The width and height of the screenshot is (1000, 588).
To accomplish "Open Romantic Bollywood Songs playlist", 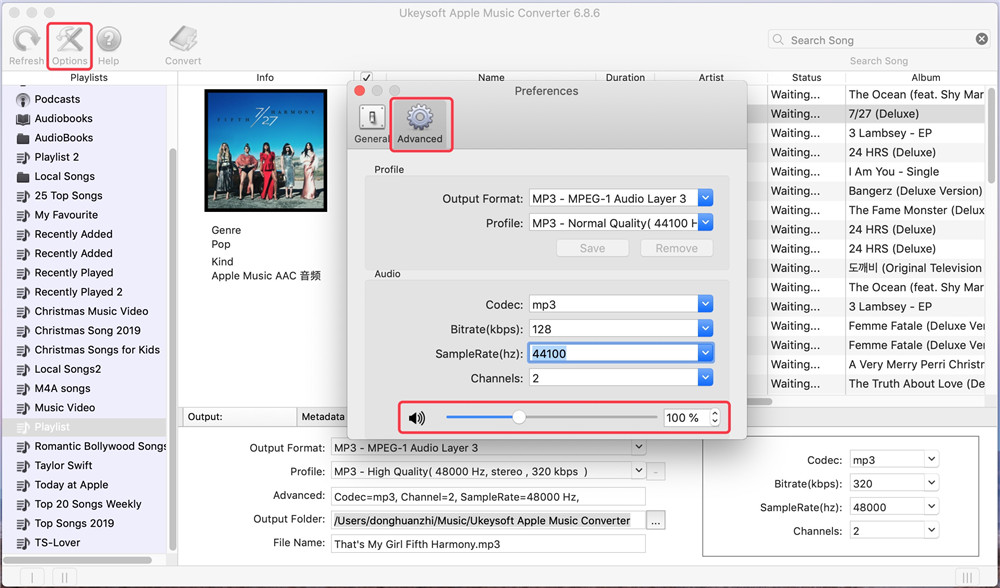I will 89,446.
